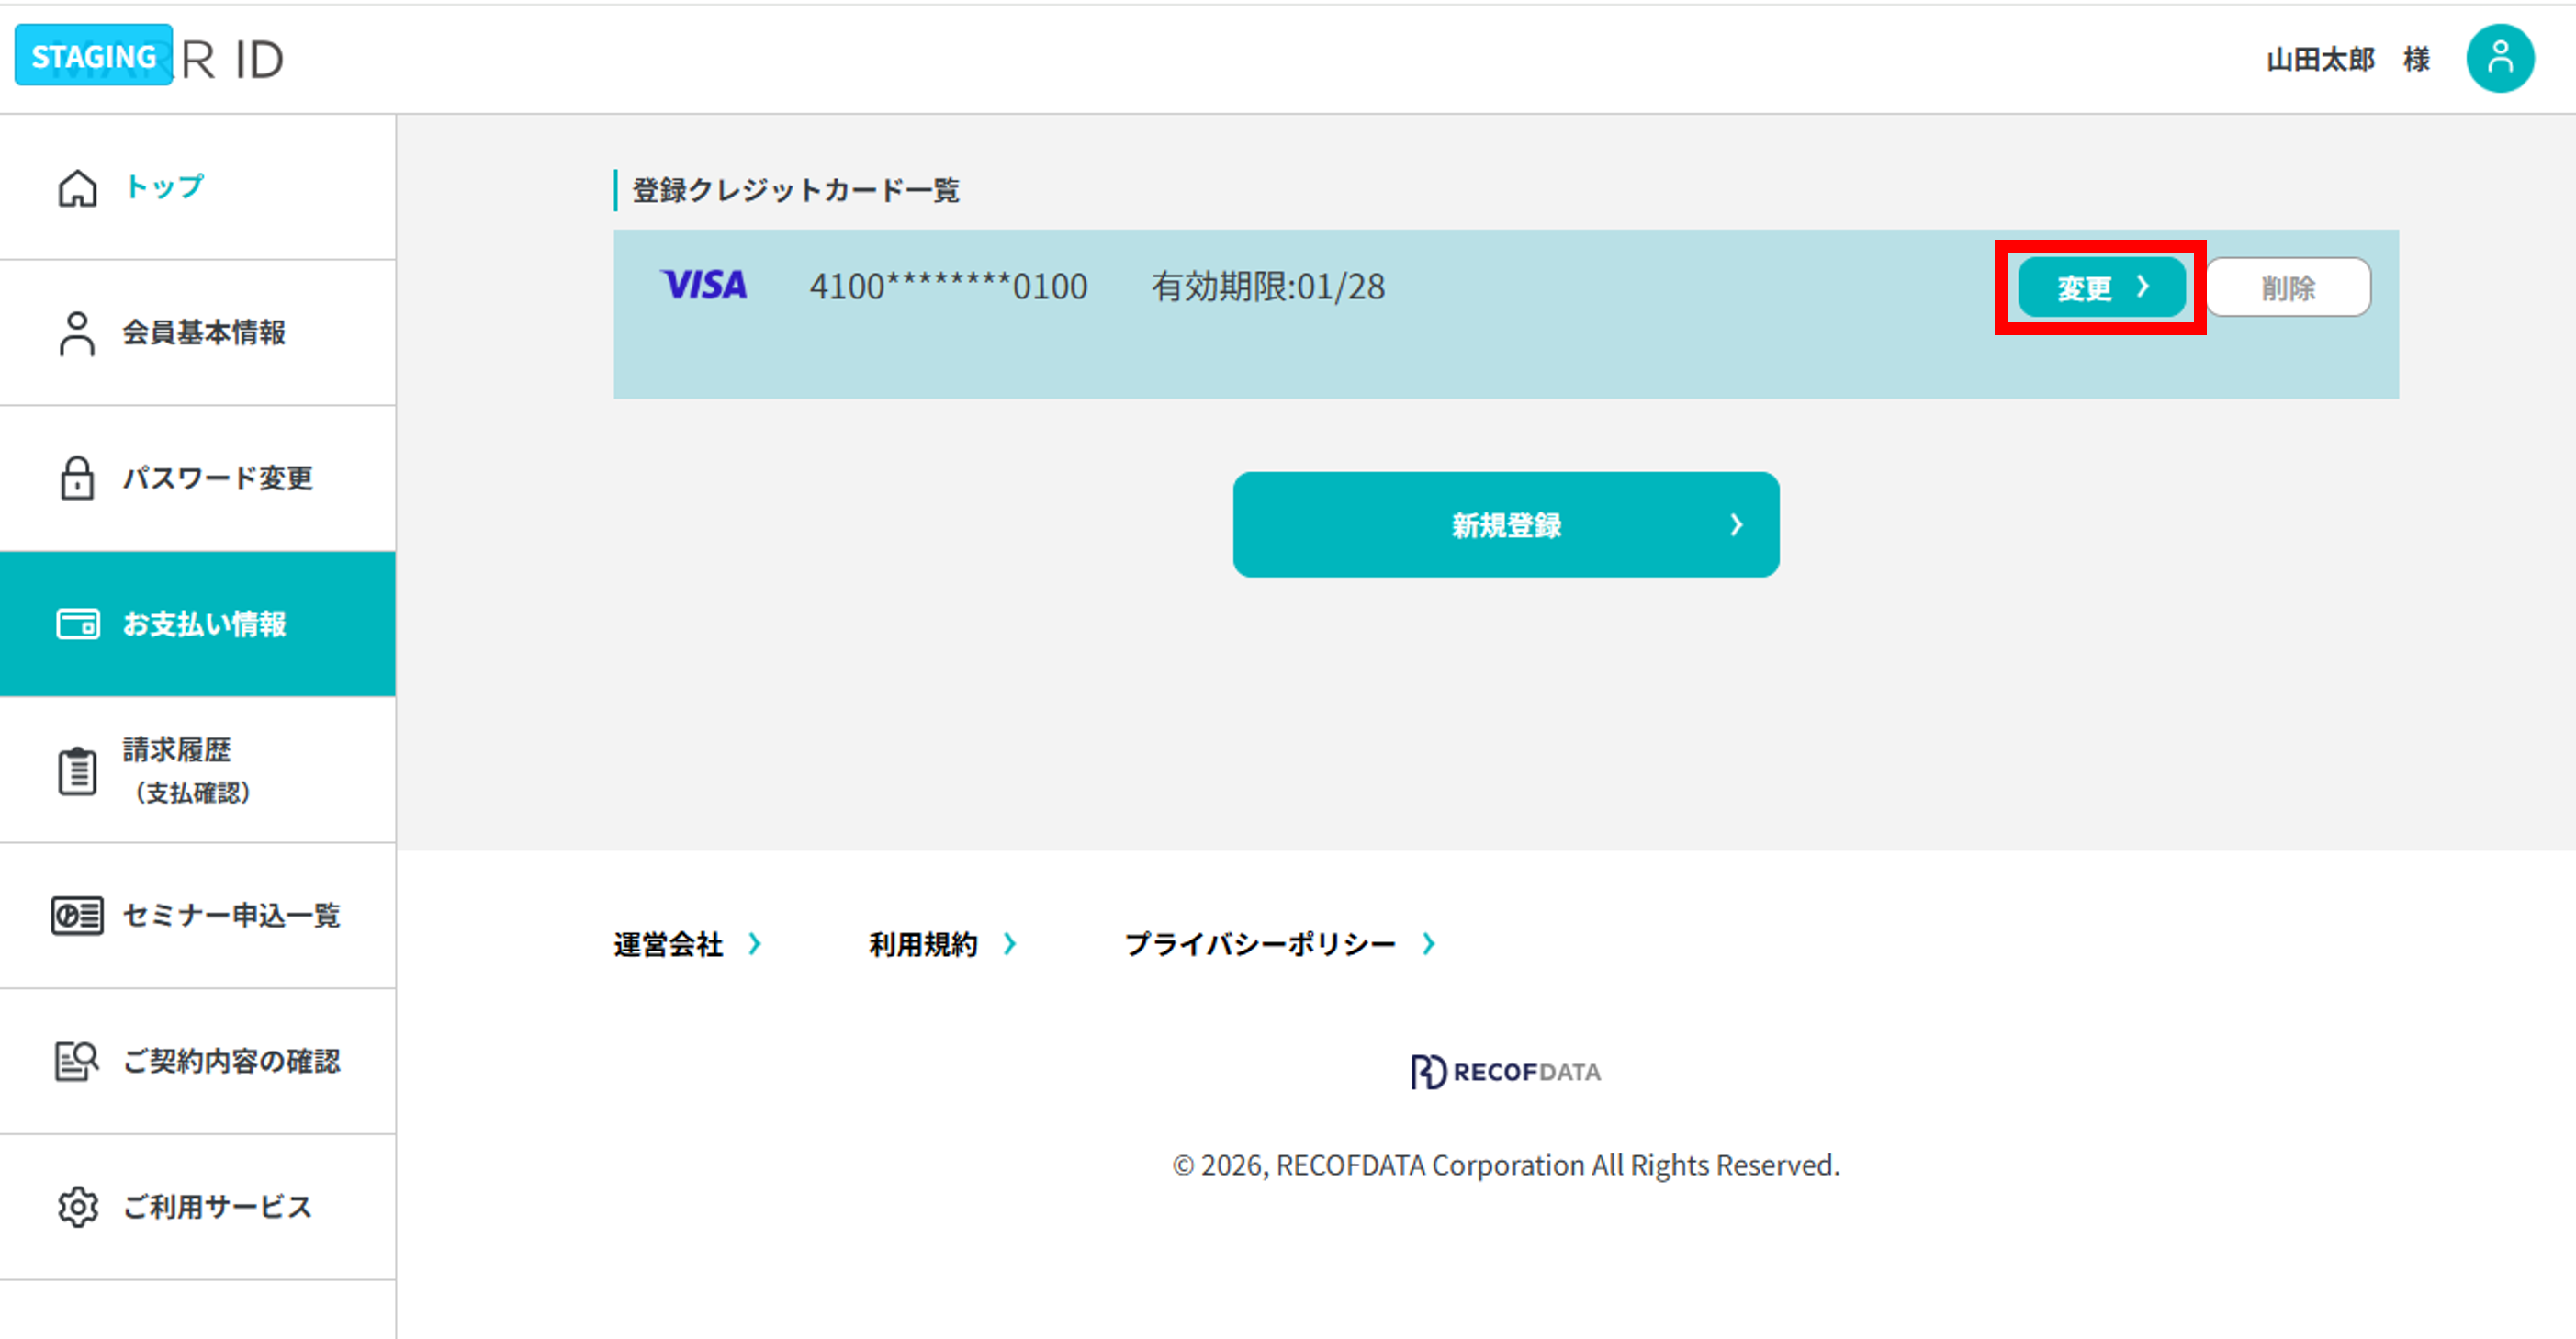
Task: Click the chevron arrow on 新規登録 button
Action: tap(1737, 525)
